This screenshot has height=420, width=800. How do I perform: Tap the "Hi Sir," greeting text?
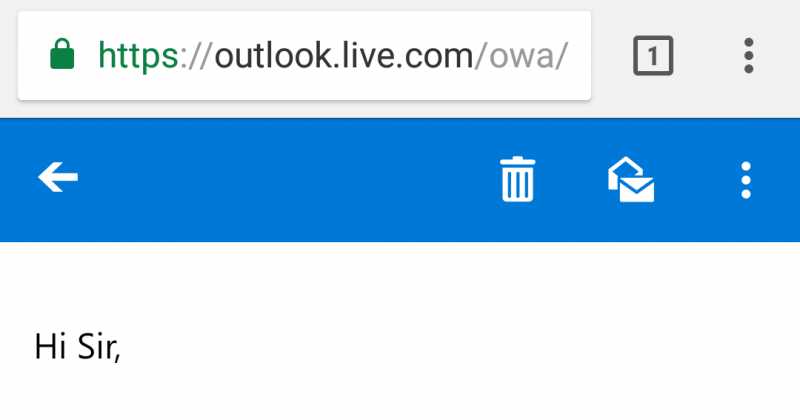pos(78,347)
